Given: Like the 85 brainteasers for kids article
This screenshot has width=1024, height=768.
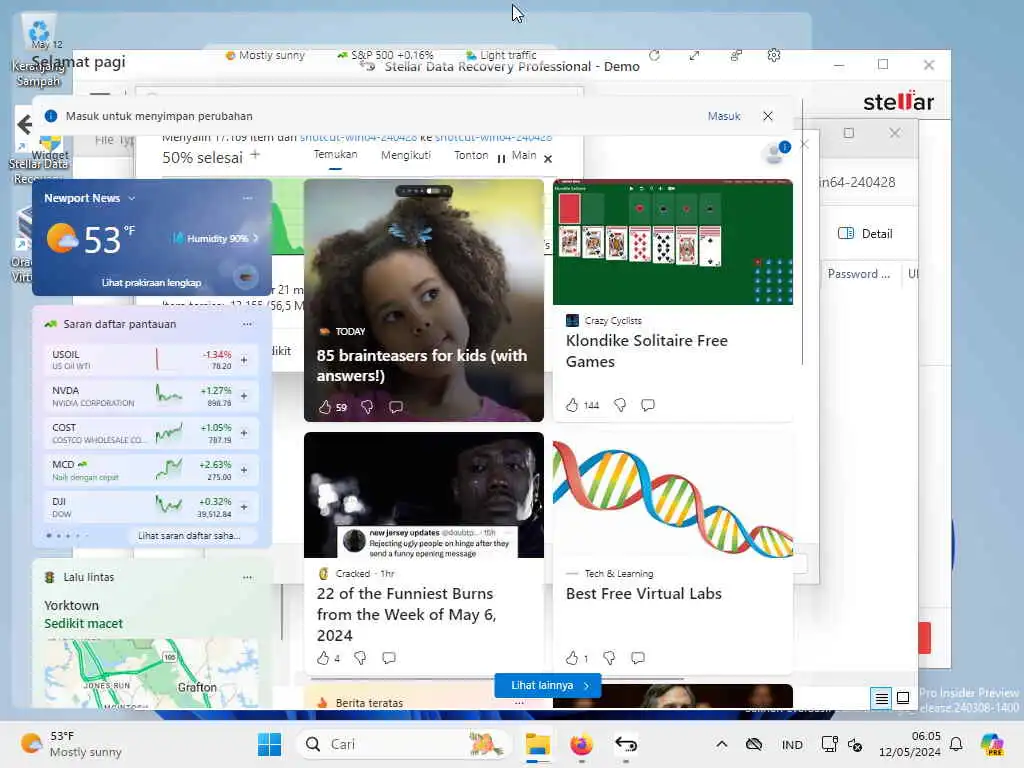Looking at the screenshot, I should tap(325, 407).
